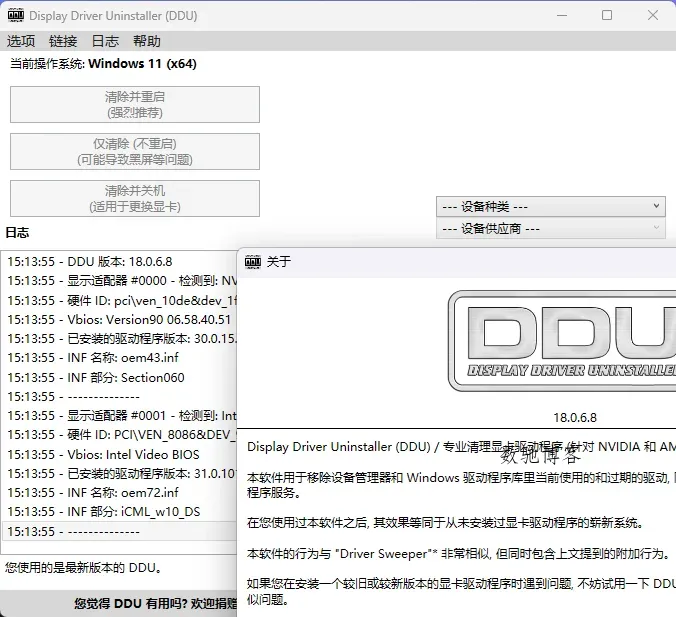The image size is (676, 617).
Task: Click the 仅清除 (不重启) button
Action: [135, 152]
